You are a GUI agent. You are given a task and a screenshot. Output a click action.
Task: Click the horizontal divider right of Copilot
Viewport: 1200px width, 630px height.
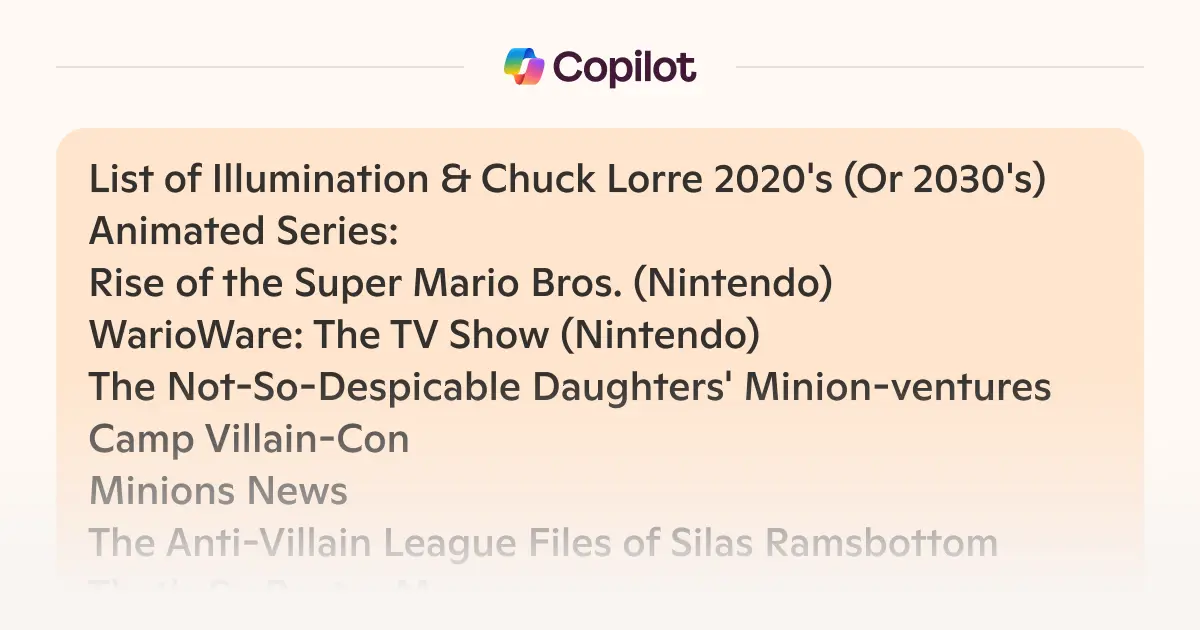(940, 68)
